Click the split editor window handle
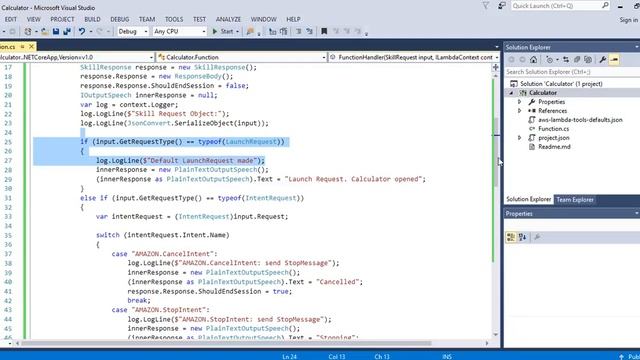The image size is (640, 360). click(x=496, y=67)
